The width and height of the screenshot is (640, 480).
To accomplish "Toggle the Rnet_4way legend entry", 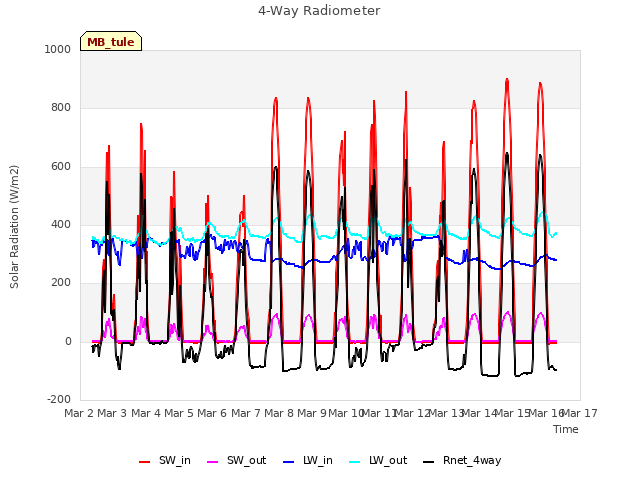I will [x=462, y=461].
